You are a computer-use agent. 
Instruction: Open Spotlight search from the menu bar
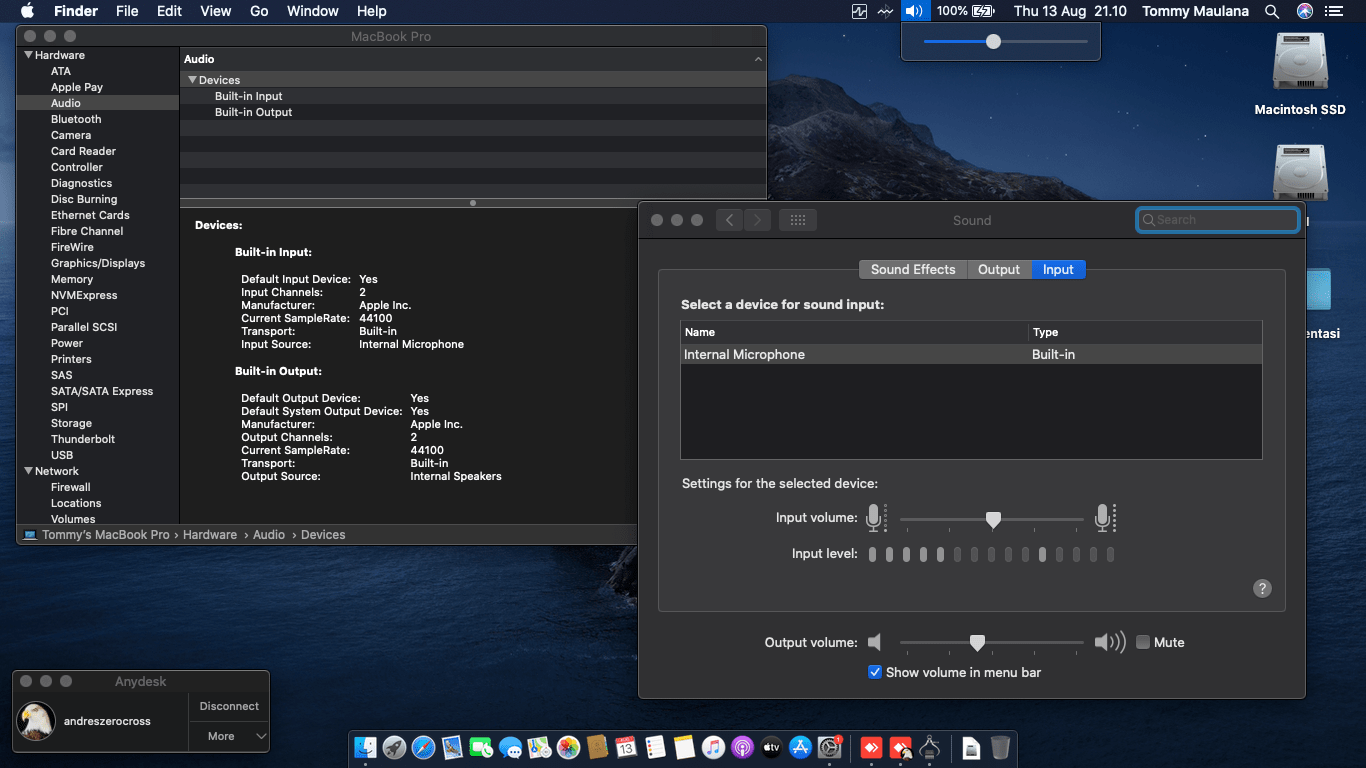1272,11
